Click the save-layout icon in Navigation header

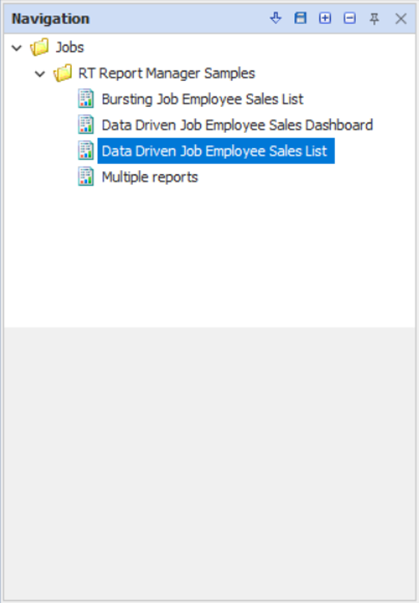point(300,18)
